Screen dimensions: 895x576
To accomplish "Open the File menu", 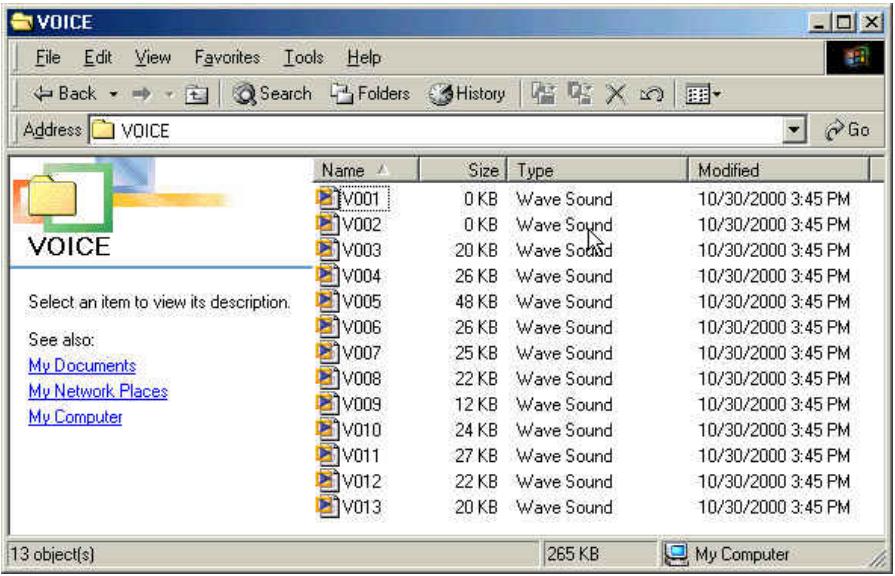I will [x=48, y=57].
